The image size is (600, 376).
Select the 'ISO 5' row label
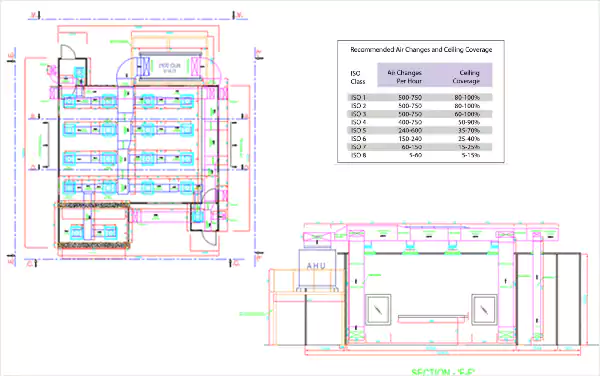(x=359, y=130)
